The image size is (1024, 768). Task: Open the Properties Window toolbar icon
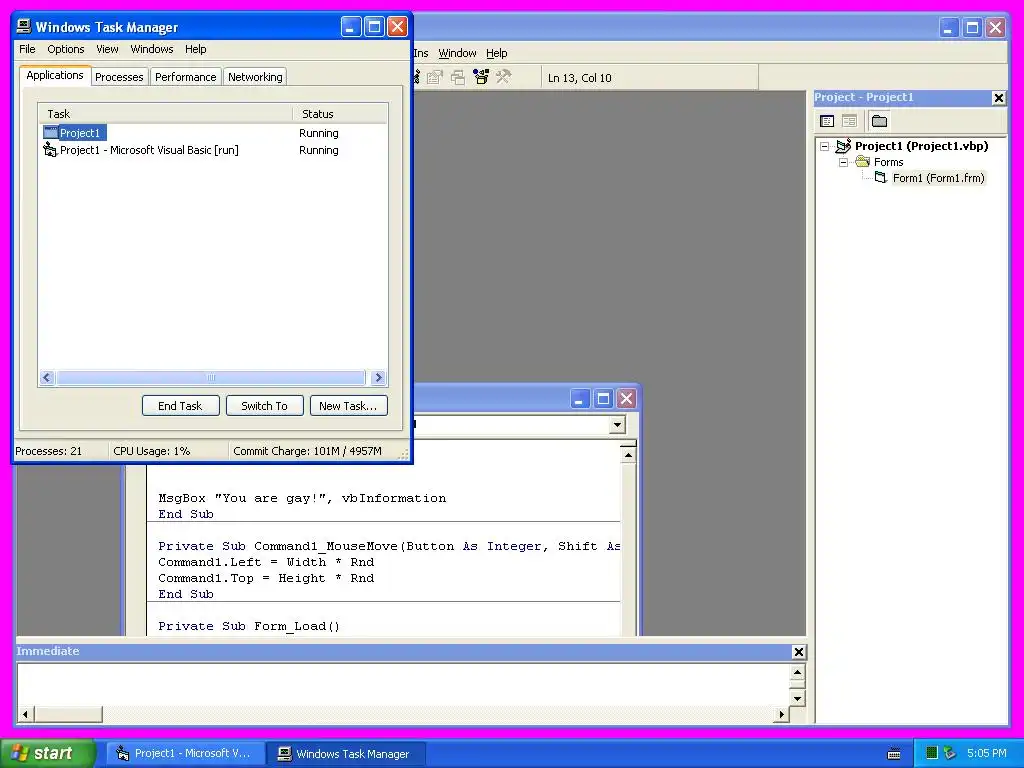[434, 78]
